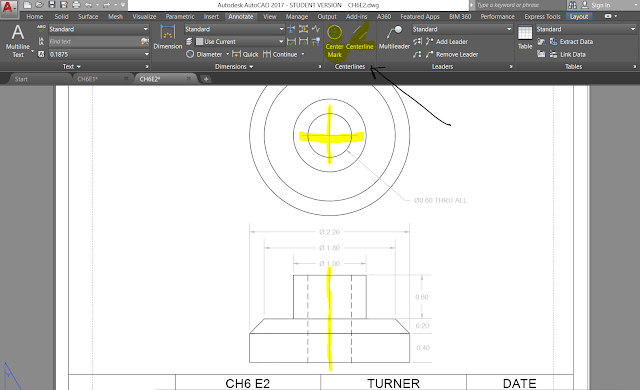
Task: Click the Extract Data tool
Action: 571,42
